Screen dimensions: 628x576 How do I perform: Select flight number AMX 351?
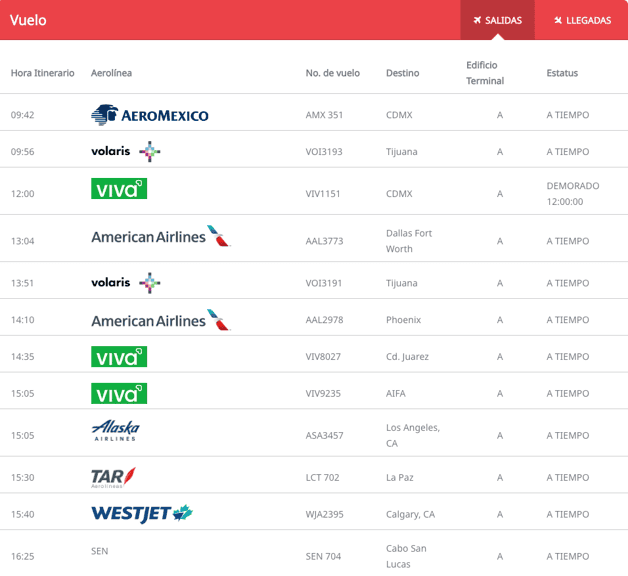[324, 115]
